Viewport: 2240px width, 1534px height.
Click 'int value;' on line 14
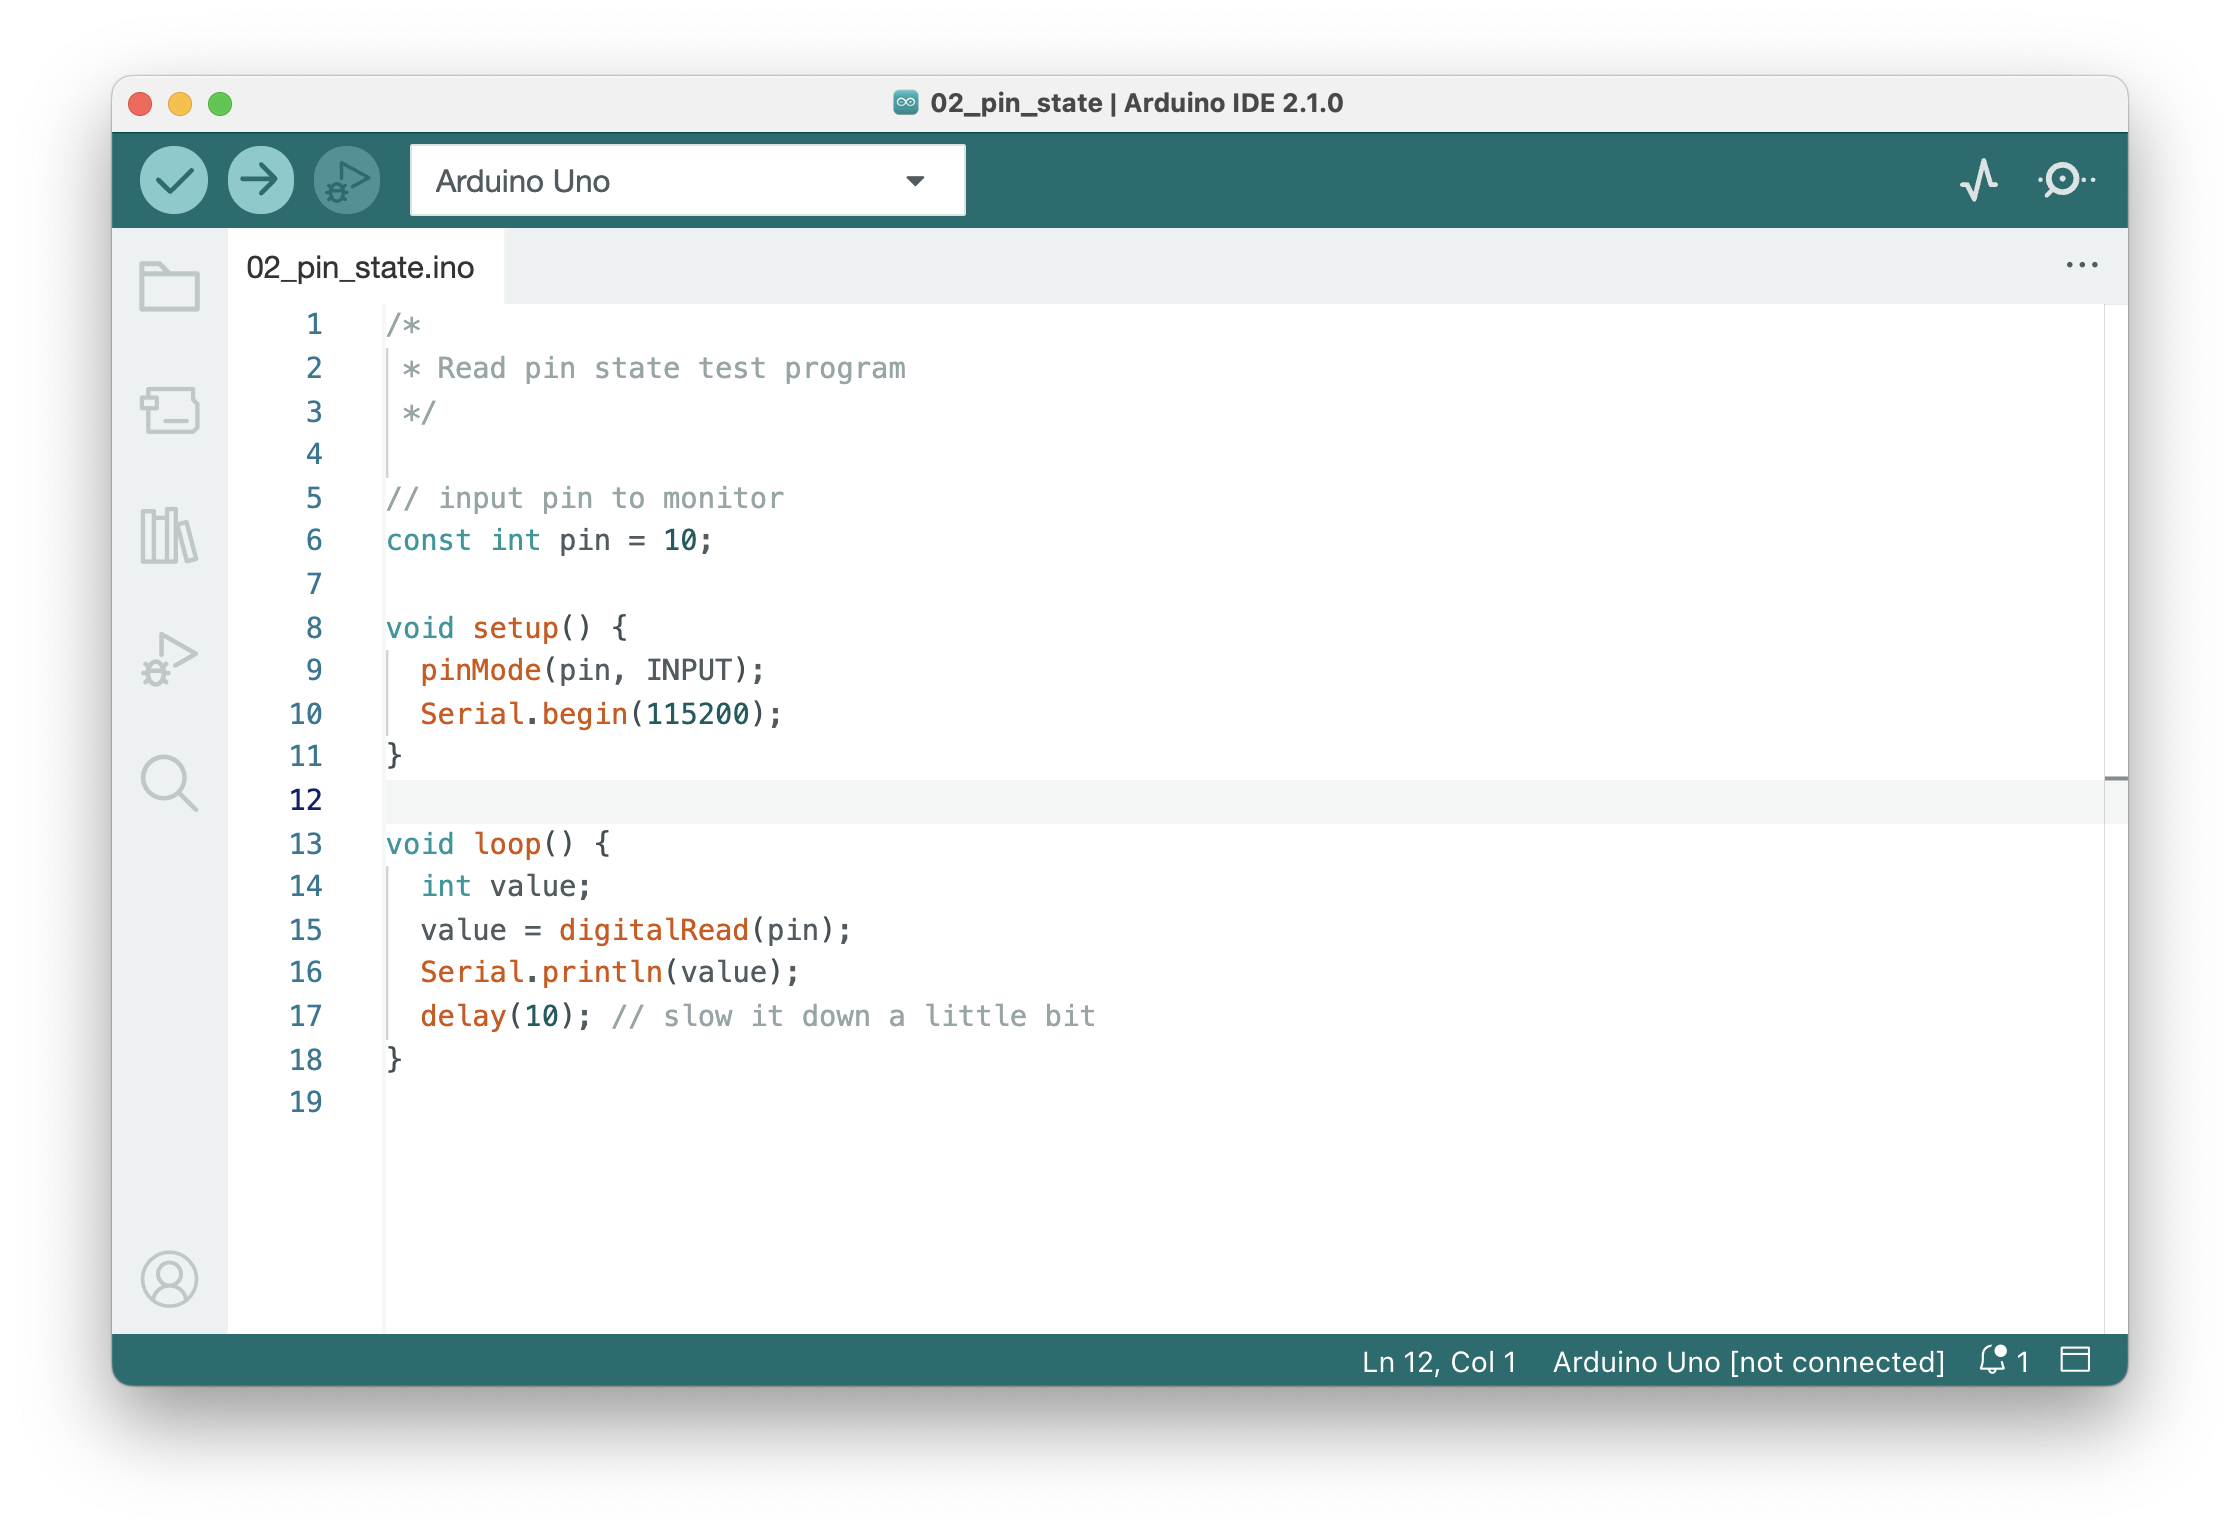[505, 886]
